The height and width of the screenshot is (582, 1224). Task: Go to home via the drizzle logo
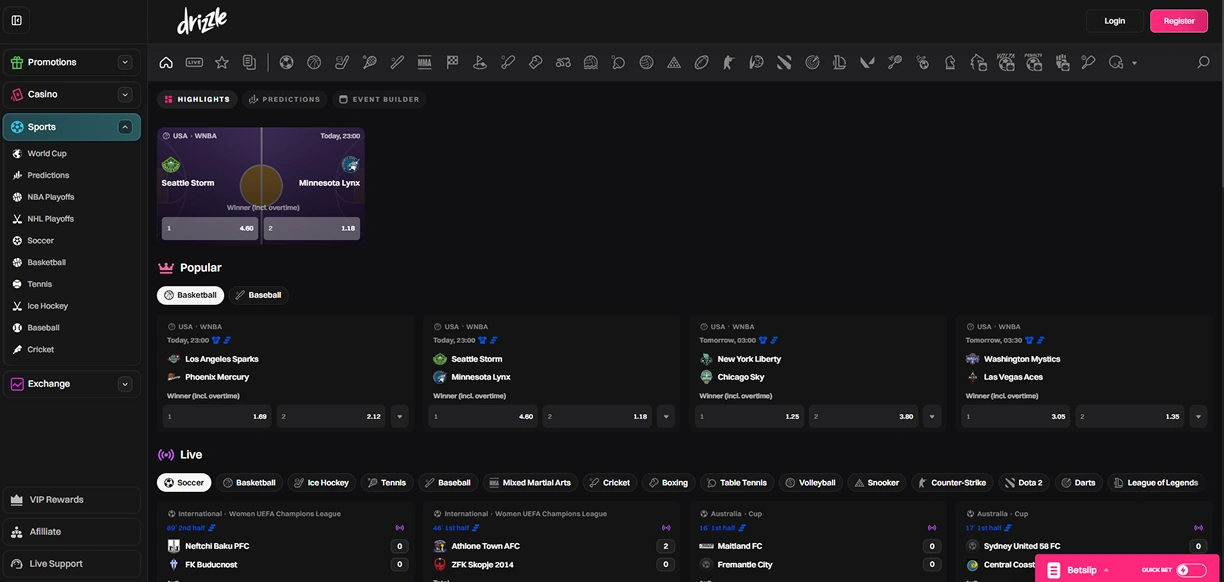click(202, 20)
